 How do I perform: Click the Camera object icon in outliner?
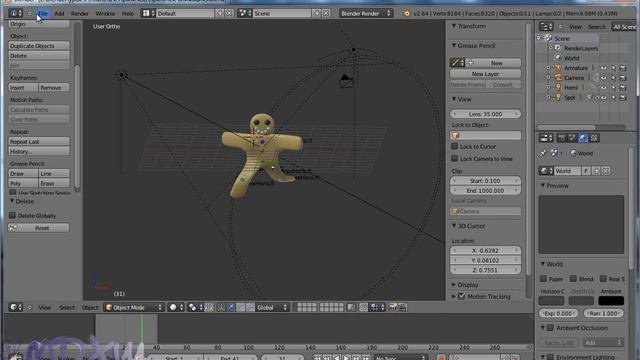(x=558, y=78)
